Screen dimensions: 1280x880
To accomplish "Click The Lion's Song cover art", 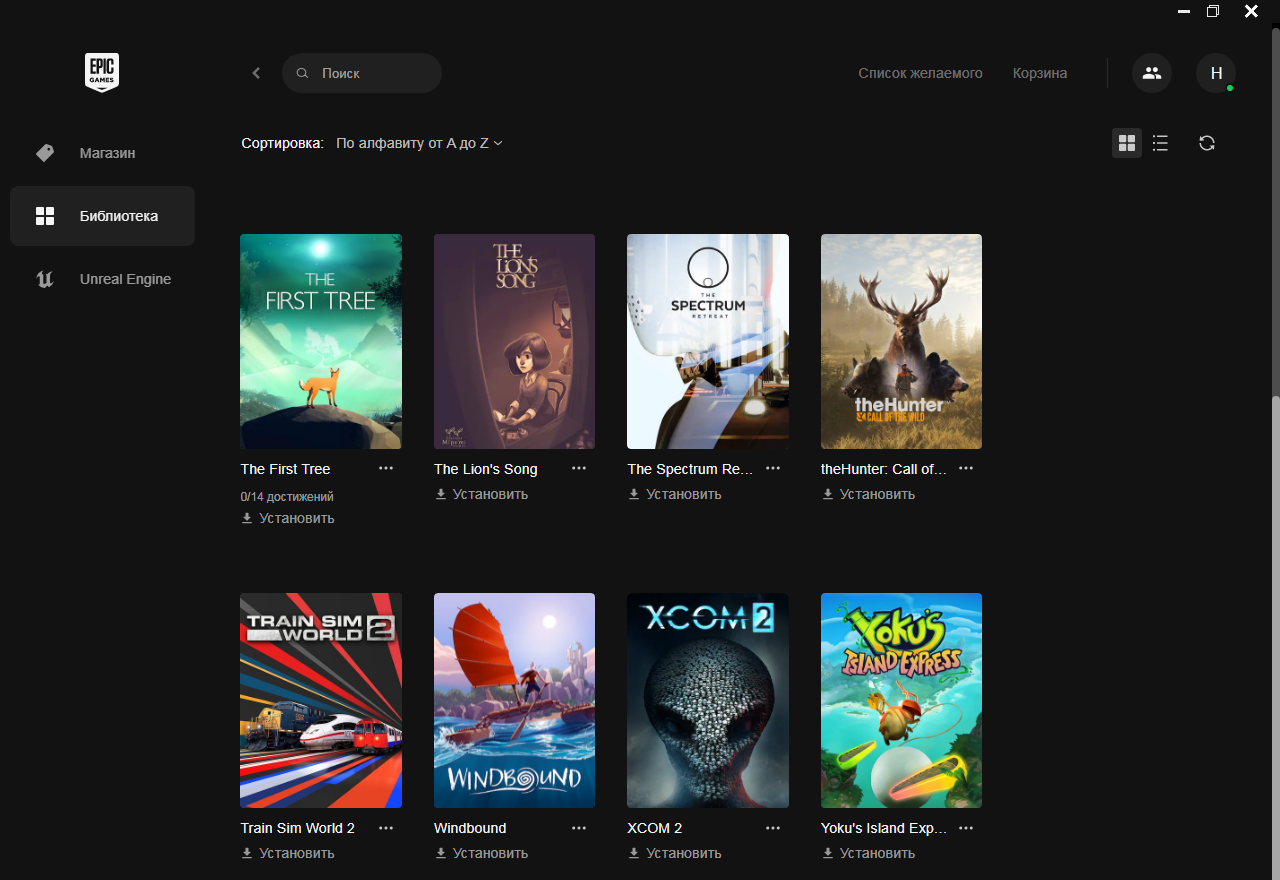I will 514,341.
